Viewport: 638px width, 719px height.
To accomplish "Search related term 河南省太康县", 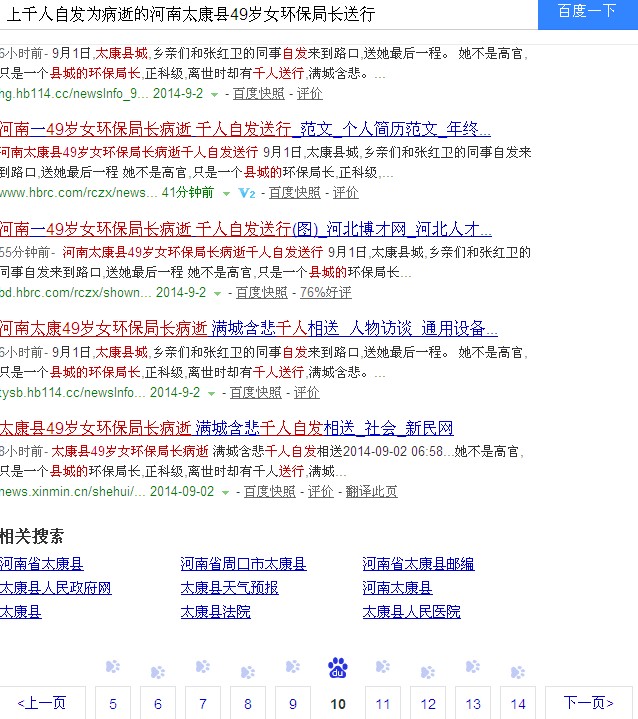I will click(x=42, y=564).
